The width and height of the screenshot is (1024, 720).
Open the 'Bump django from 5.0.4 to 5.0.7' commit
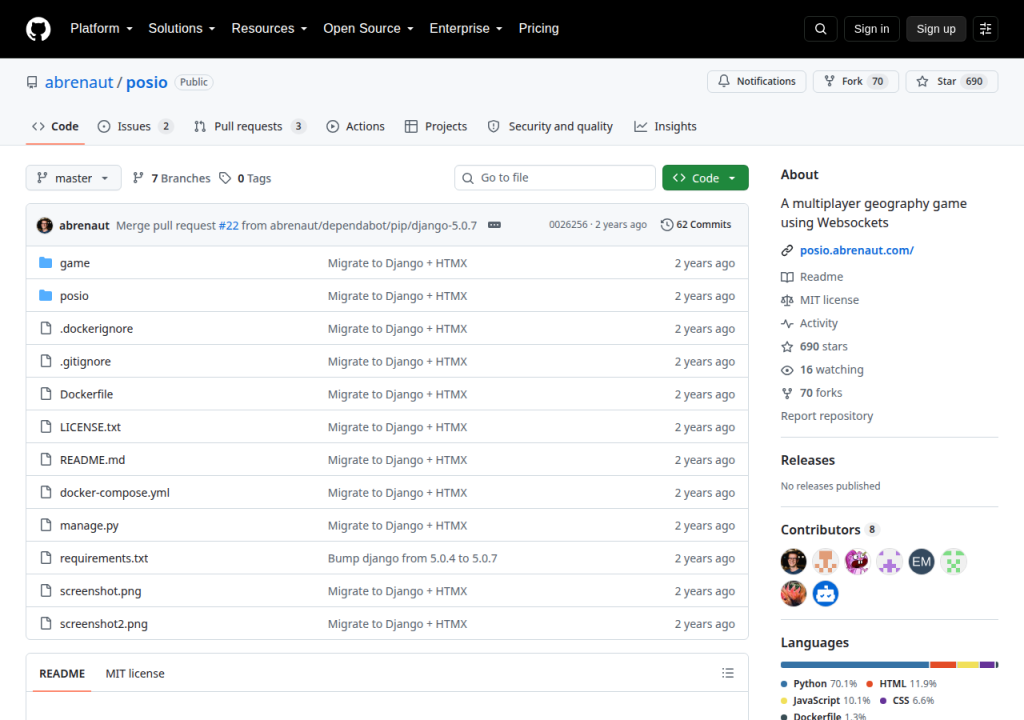pos(413,559)
